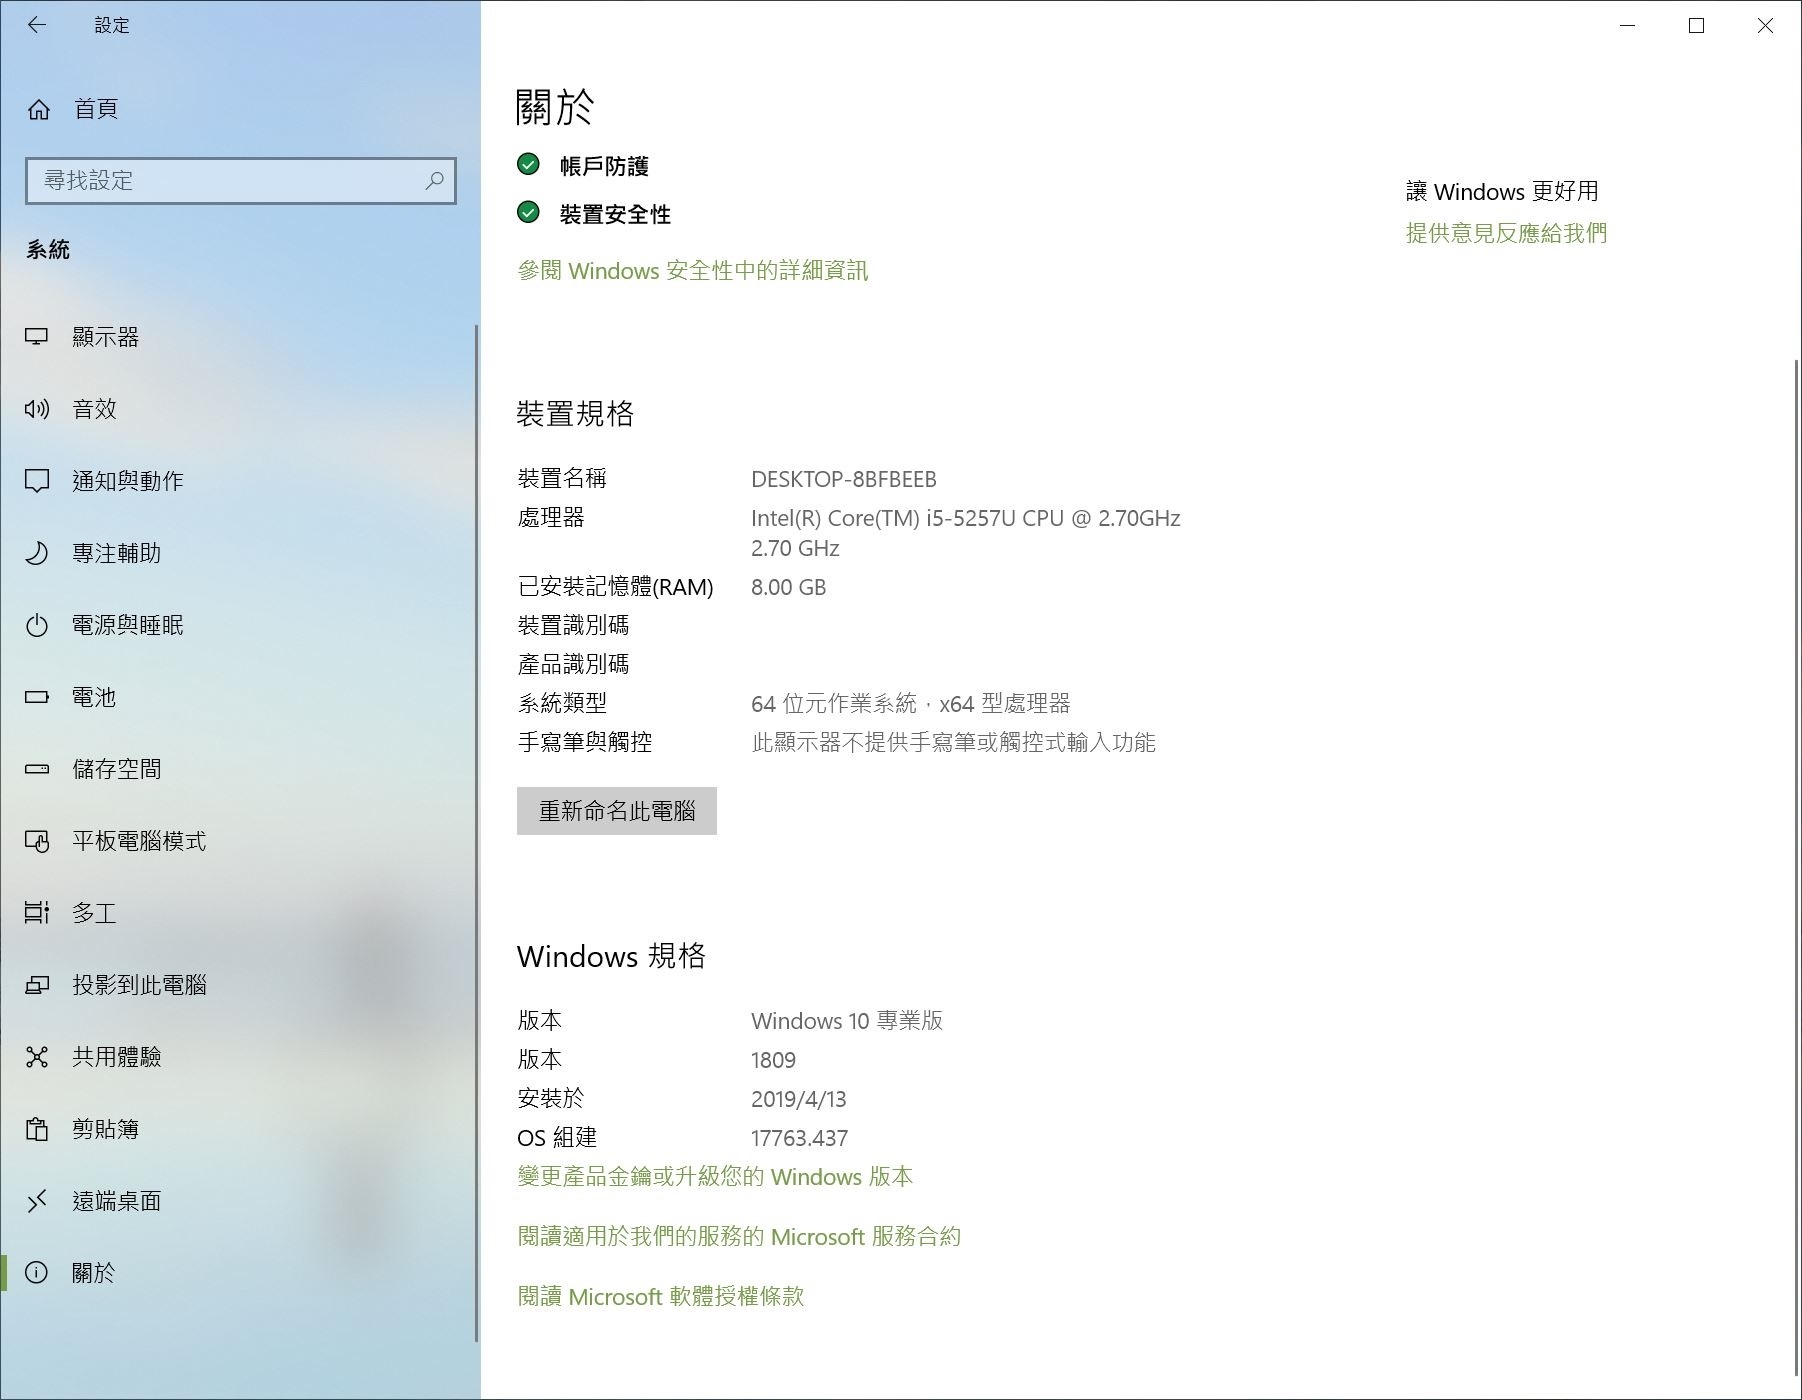This screenshot has width=1802, height=1400.
Task: Click the 8.00 GB RAM value
Action: click(x=789, y=588)
